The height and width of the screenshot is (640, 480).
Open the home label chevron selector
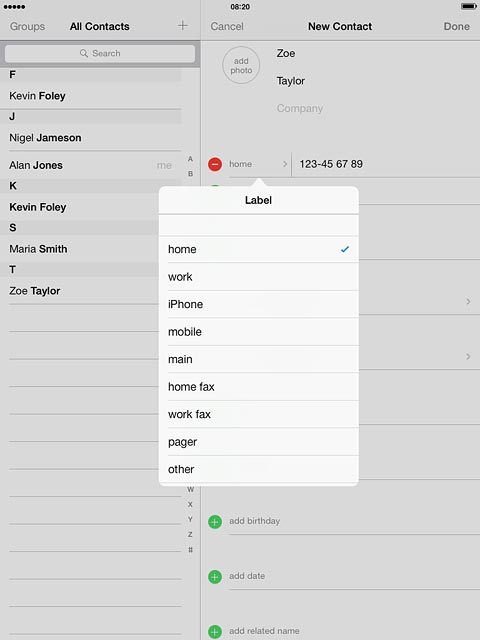[x=285, y=164]
